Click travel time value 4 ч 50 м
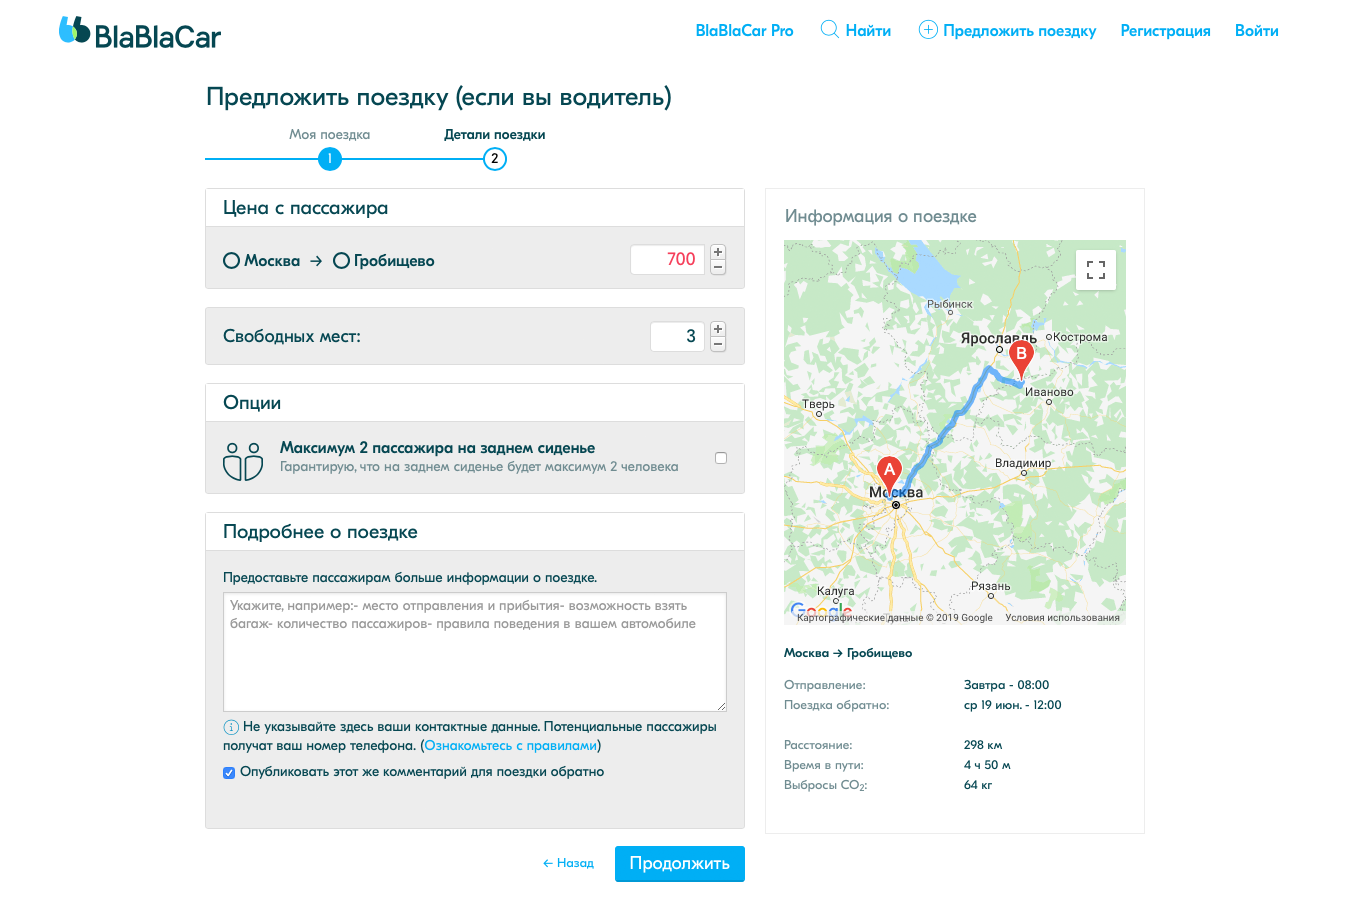The height and width of the screenshot is (922, 1350). pyautogui.click(x=987, y=765)
